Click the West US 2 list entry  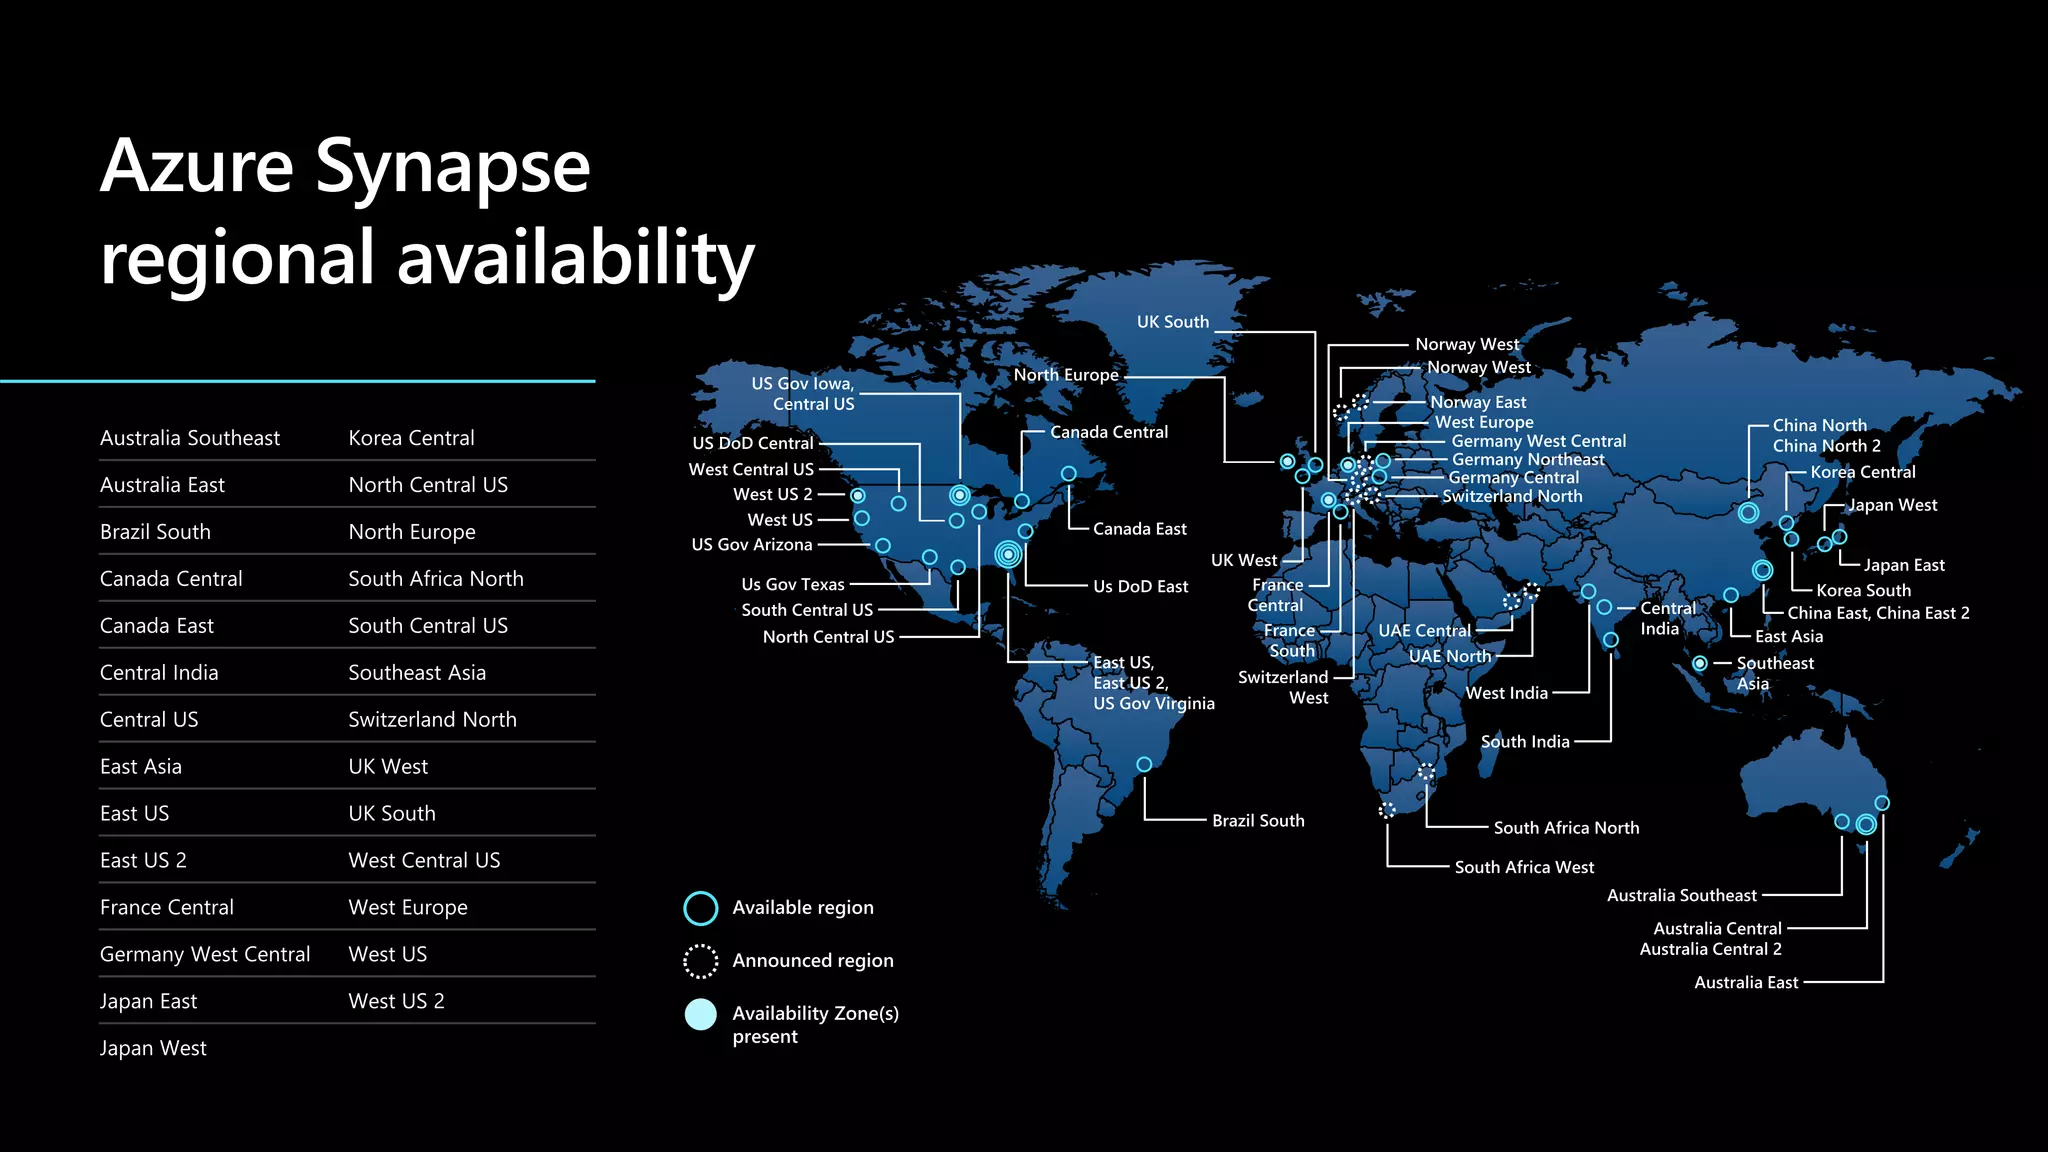(x=396, y=1002)
